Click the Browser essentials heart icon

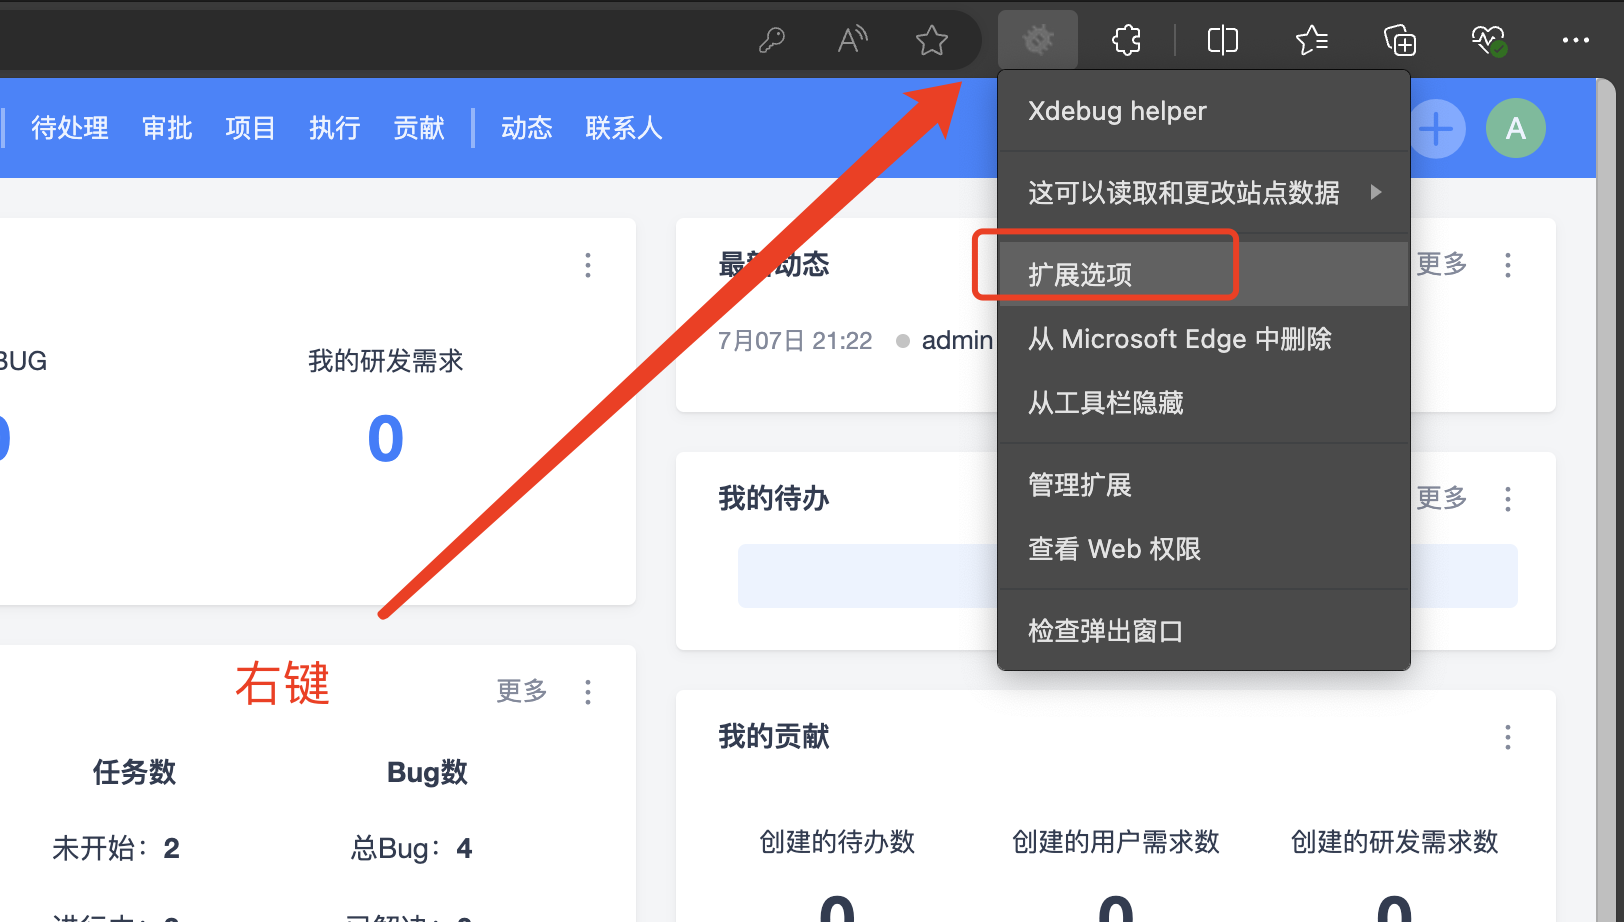click(1487, 40)
